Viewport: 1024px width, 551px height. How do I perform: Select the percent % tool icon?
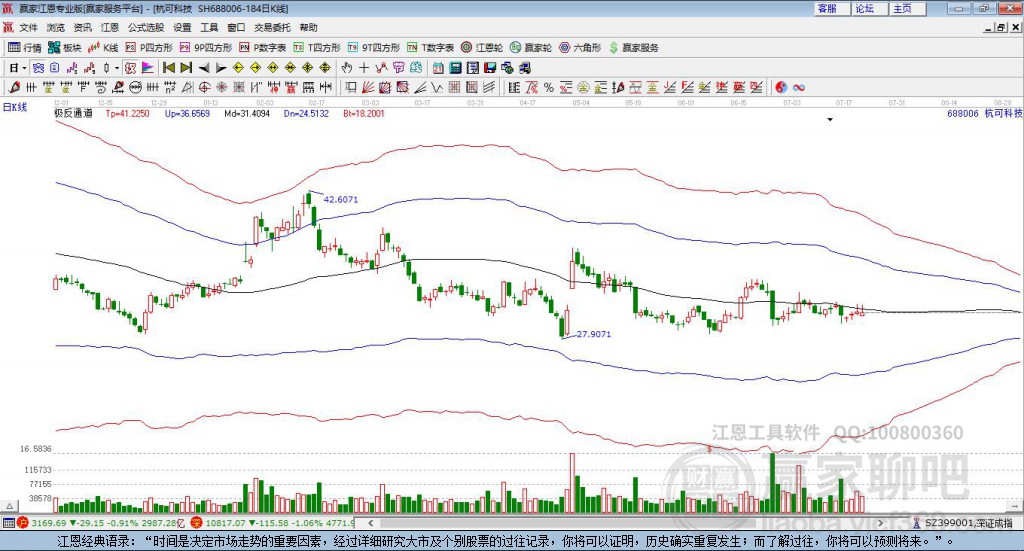[x=549, y=87]
